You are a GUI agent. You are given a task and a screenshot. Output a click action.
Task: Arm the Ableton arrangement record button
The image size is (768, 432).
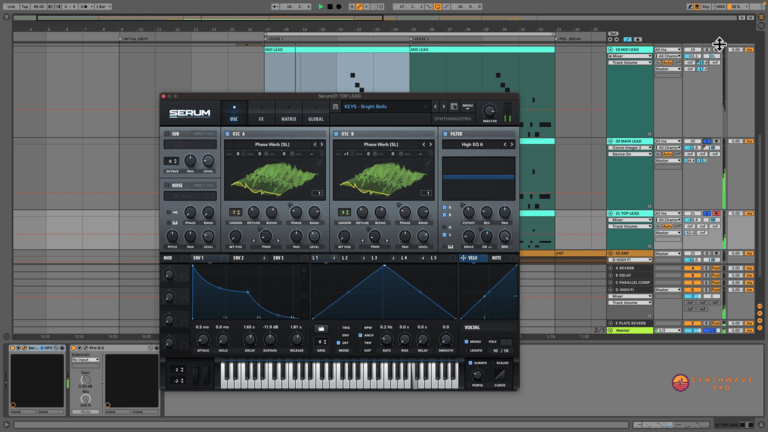click(x=339, y=7)
